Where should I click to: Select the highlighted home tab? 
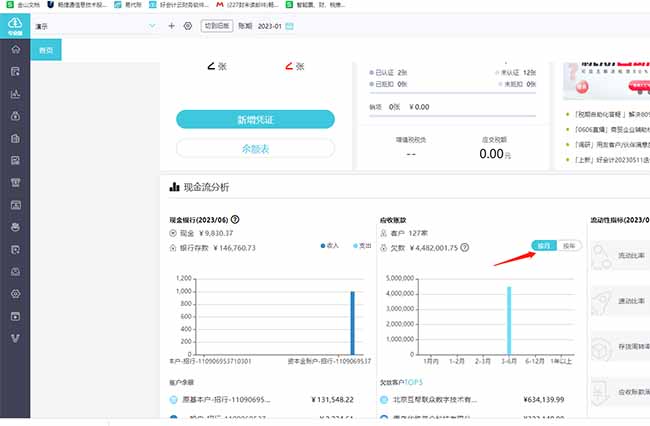pyautogui.click(x=46, y=50)
